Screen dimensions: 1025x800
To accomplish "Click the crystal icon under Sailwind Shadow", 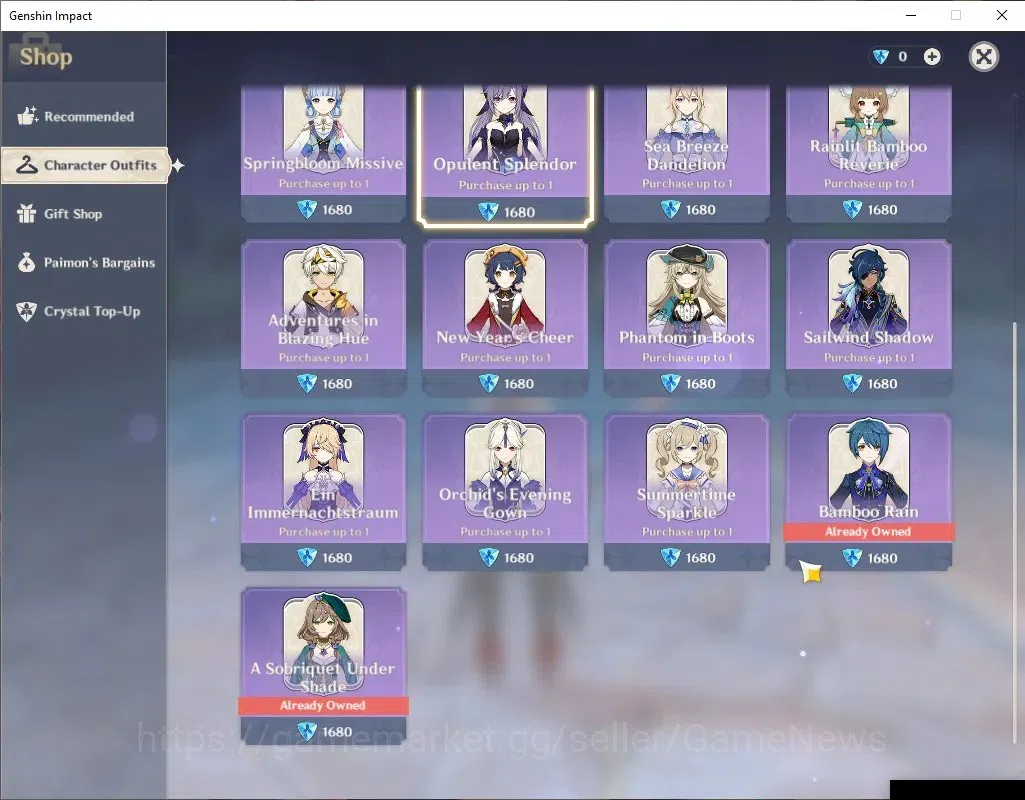I will tap(852, 383).
